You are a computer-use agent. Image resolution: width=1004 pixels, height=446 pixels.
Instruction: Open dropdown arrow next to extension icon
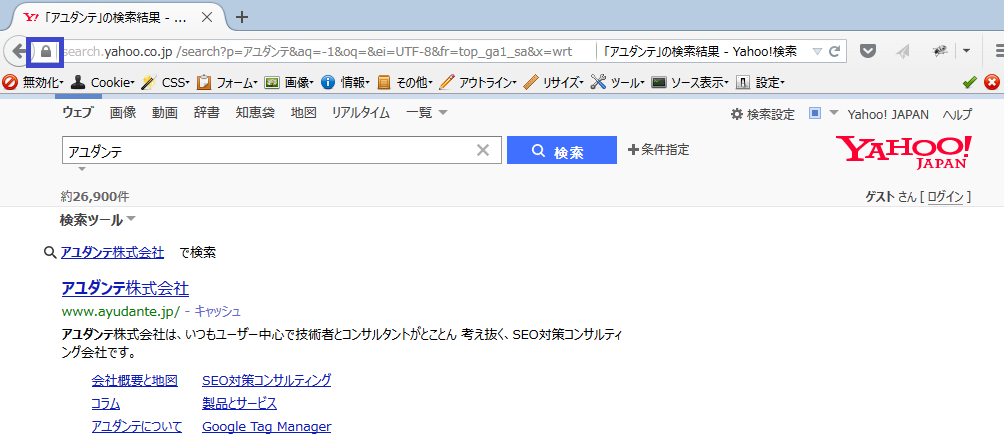(966, 51)
